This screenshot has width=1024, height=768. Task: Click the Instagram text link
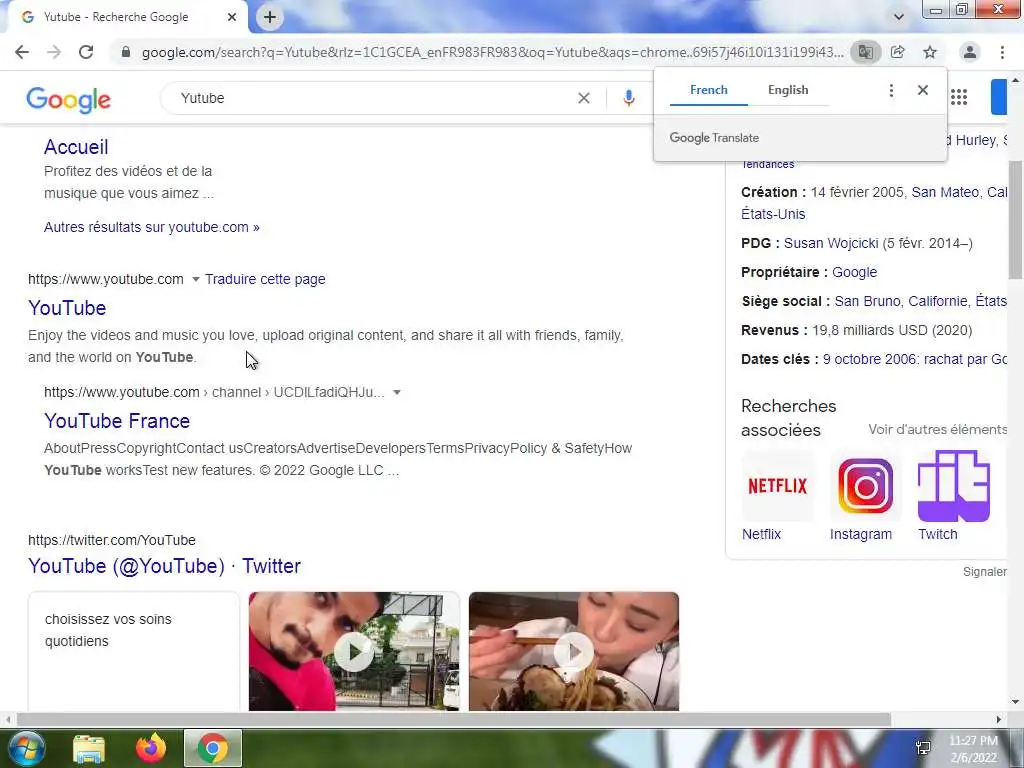click(861, 534)
